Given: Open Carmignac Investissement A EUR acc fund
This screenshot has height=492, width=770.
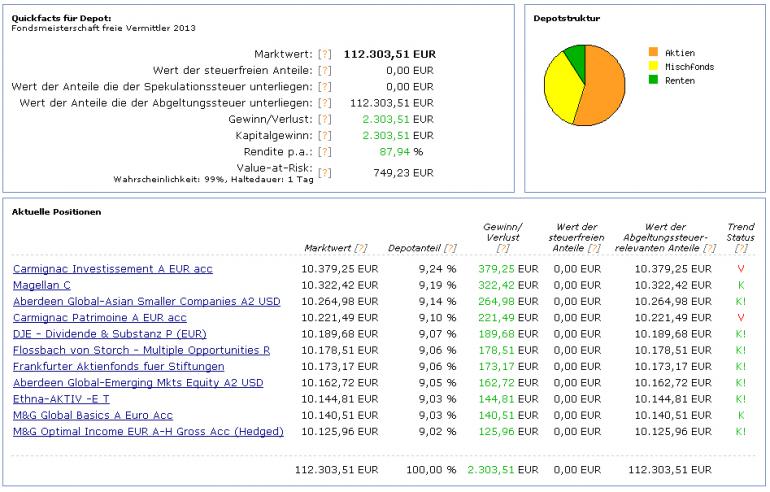Looking at the screenshot, I should click(x=113, y=269).
